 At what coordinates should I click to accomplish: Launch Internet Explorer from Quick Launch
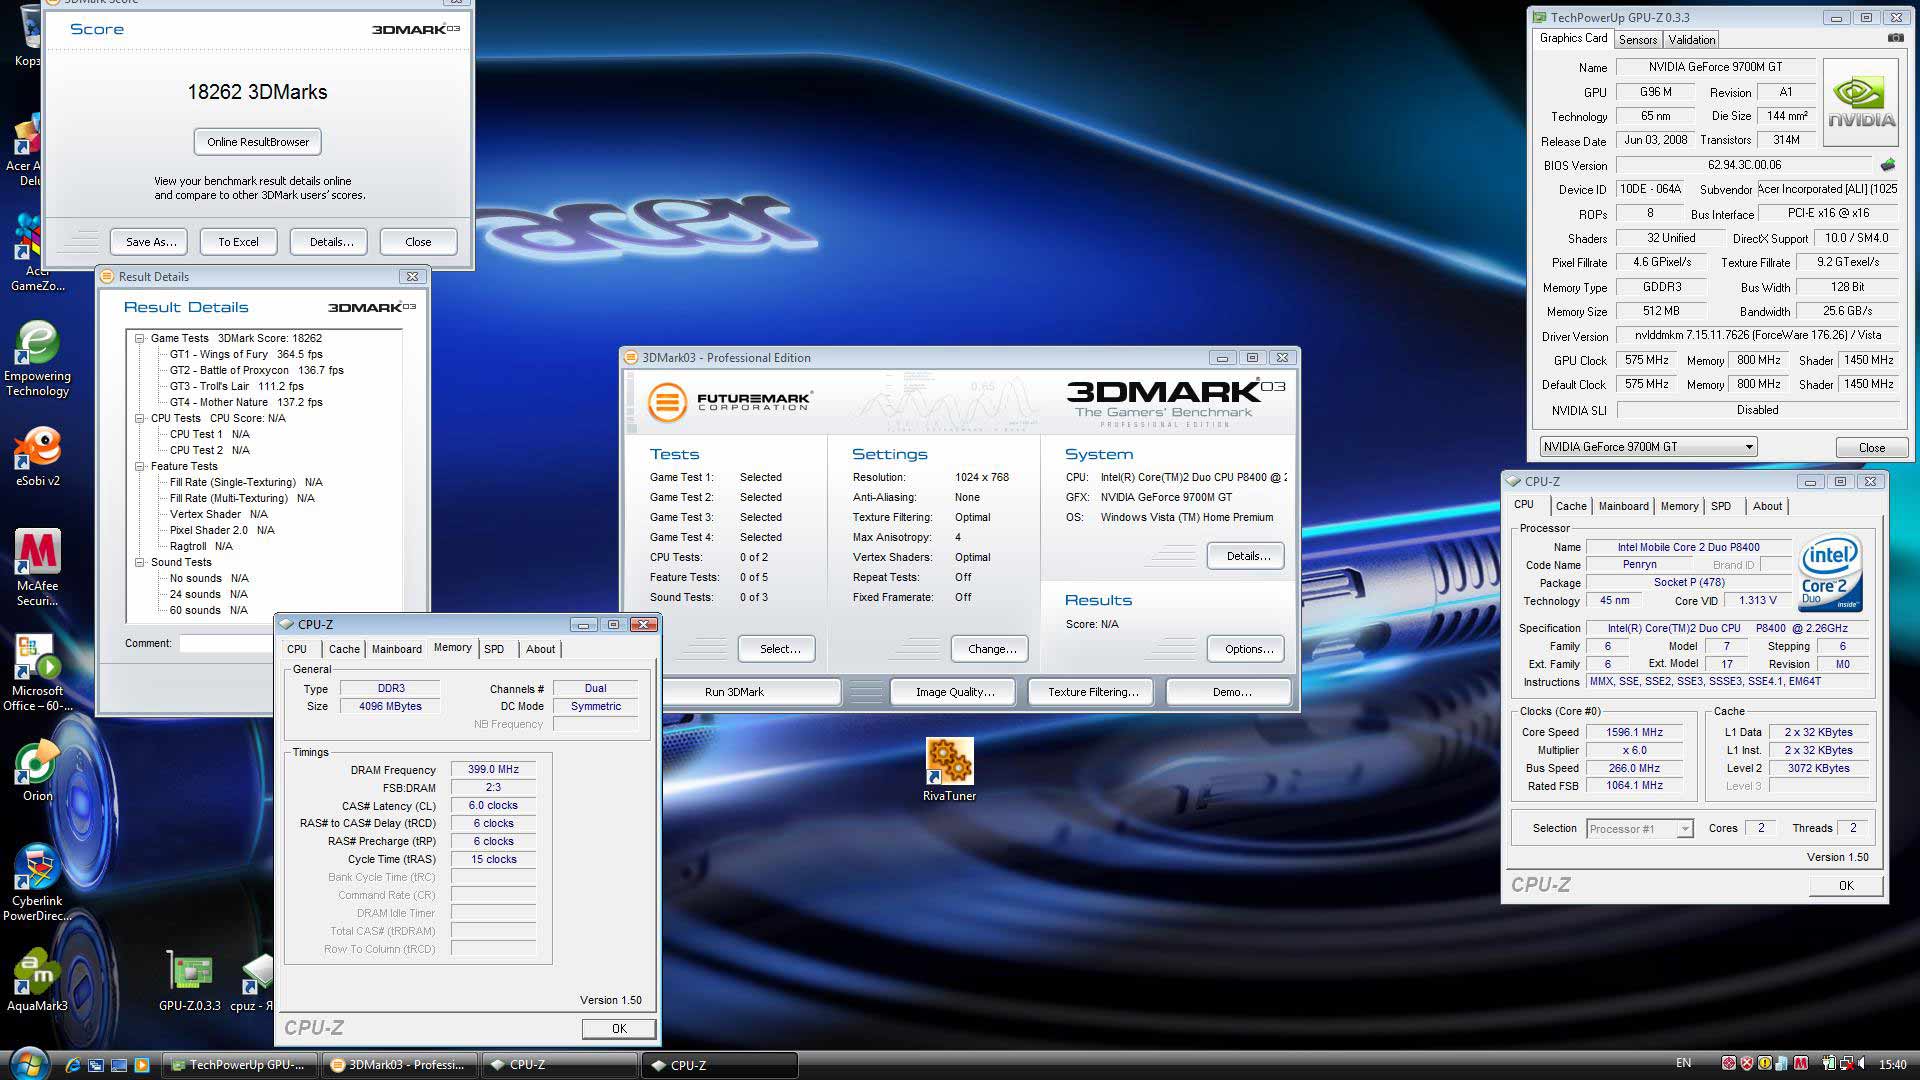point(73,1065)
